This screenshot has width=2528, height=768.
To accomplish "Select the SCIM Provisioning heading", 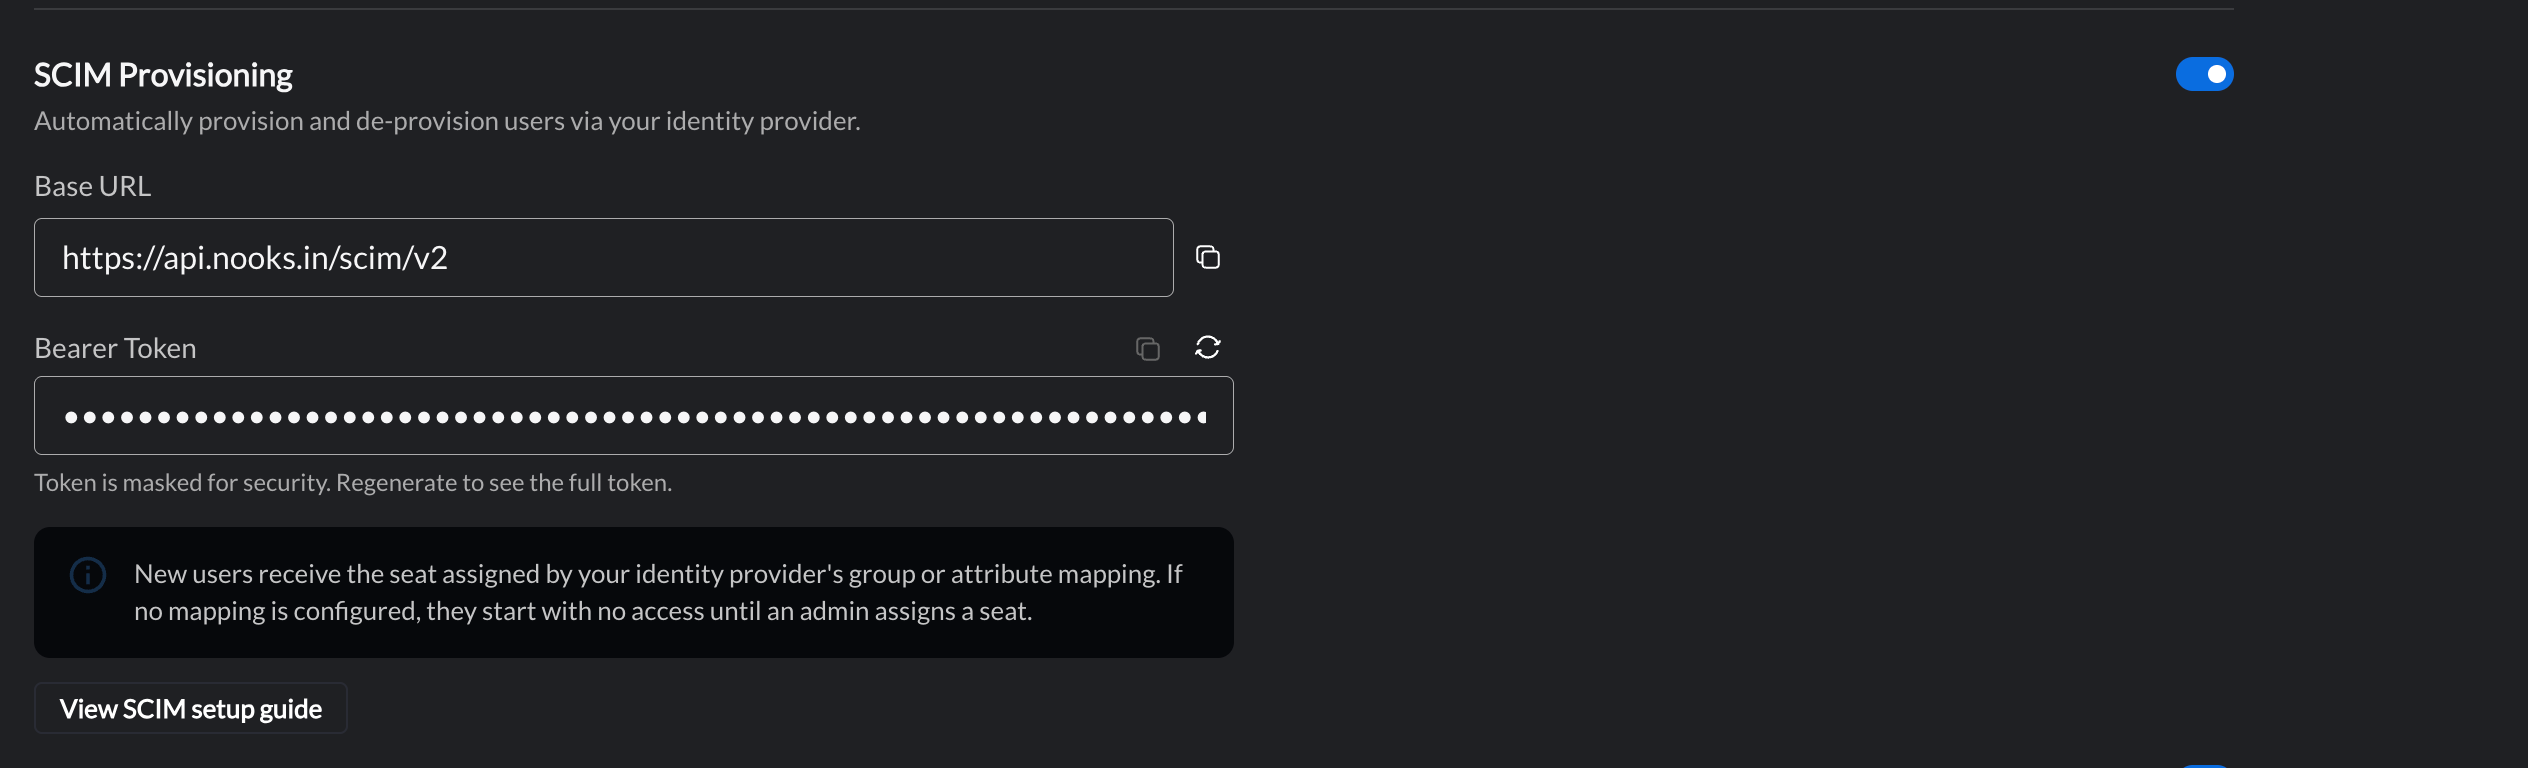I will tap(163, 75).
